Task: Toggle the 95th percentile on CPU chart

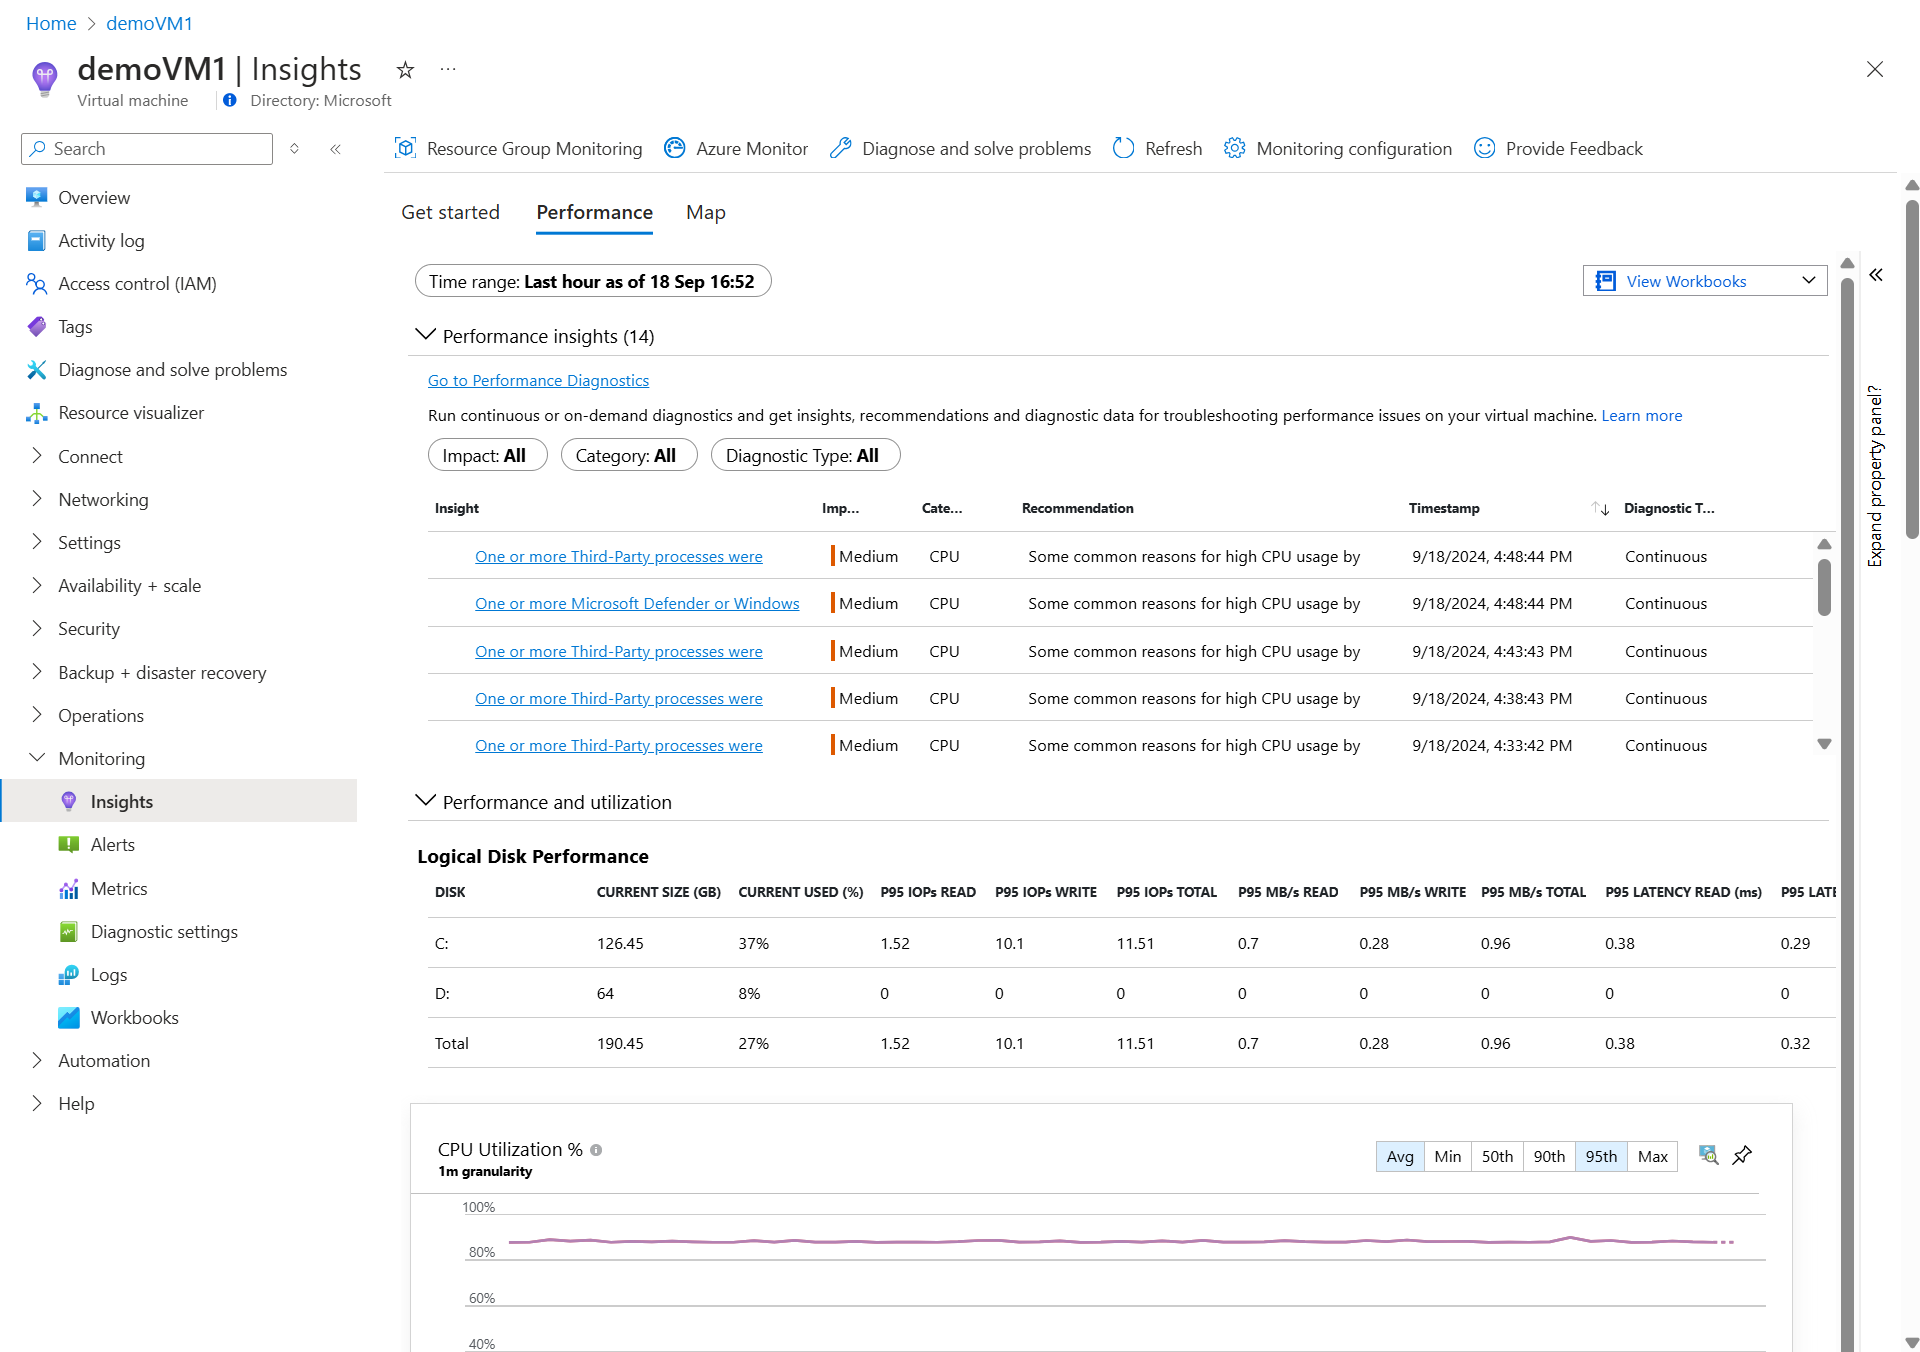Action: point(1600,1156)
